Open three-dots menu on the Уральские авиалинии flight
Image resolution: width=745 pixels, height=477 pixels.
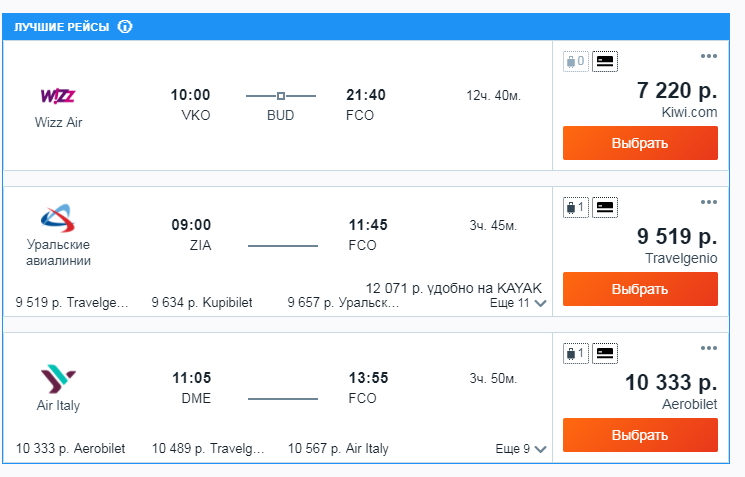[x=708, y=202]
